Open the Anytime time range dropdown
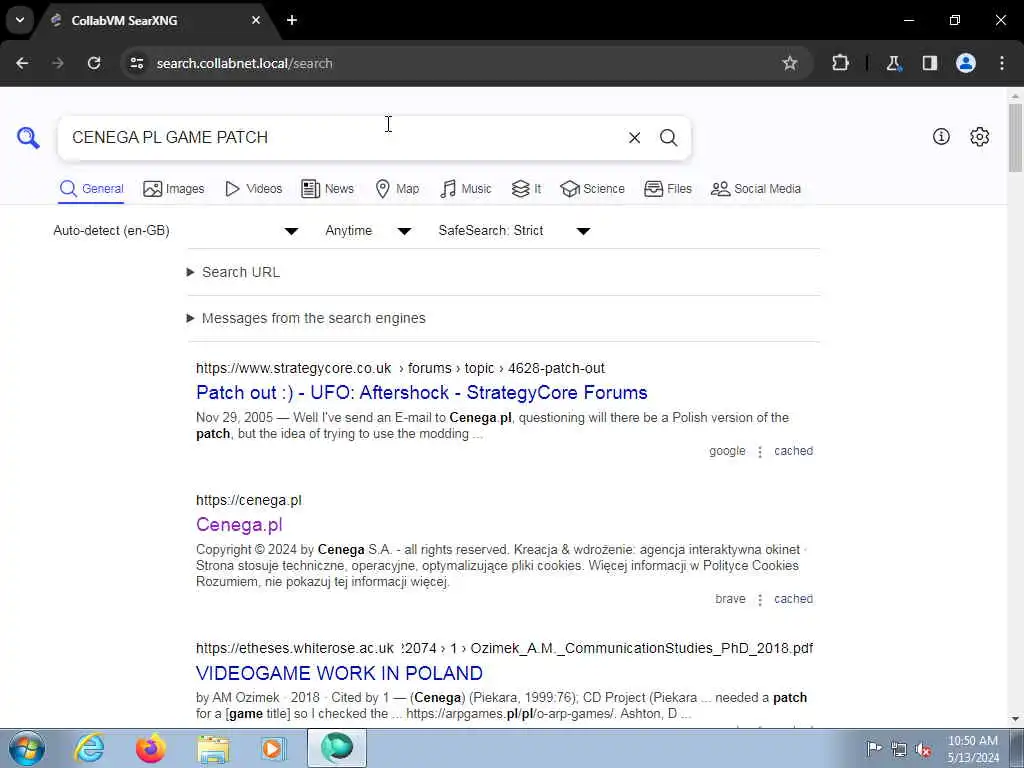Screen dimensions: 1024x768 point(368,231)
